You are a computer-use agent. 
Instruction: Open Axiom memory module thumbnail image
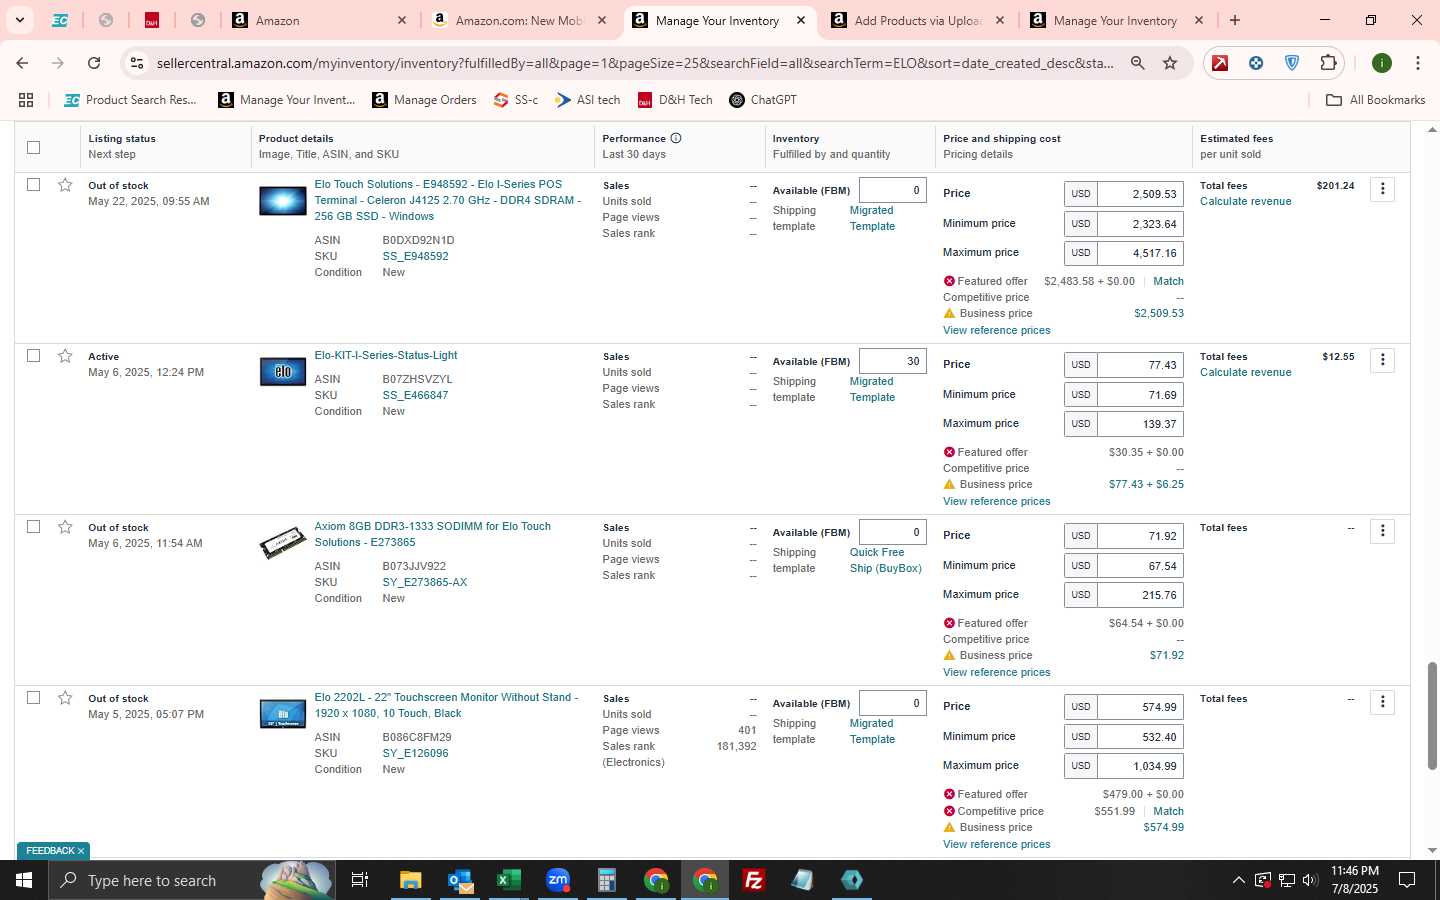(283, 543)
